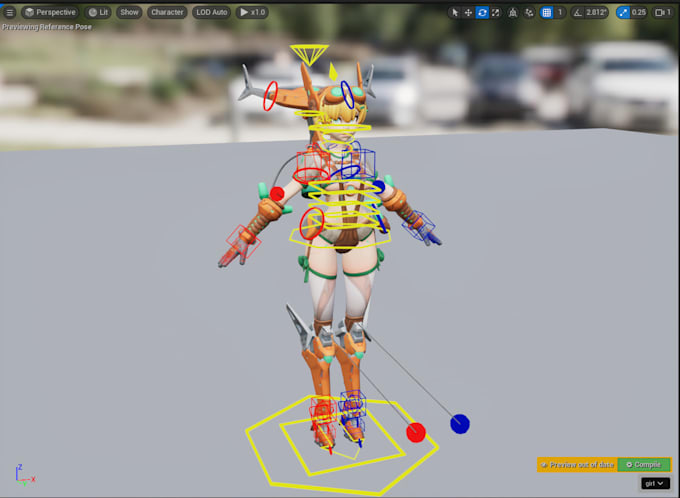Viewport: 680px width, 498px height.
Task: Switch to the translate move tool
Action: tap(468, 13)
